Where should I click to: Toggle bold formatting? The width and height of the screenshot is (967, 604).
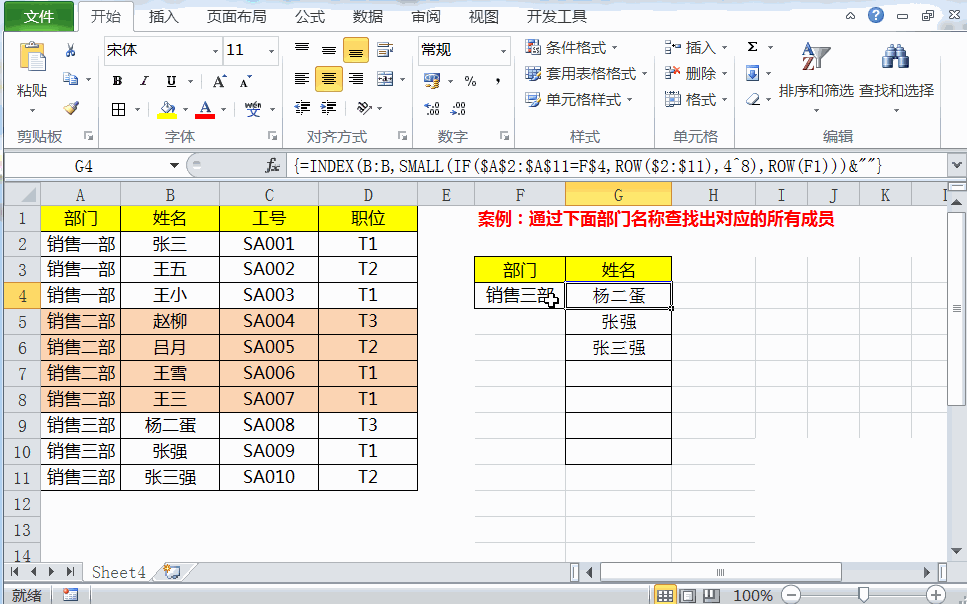pos(117,81)
